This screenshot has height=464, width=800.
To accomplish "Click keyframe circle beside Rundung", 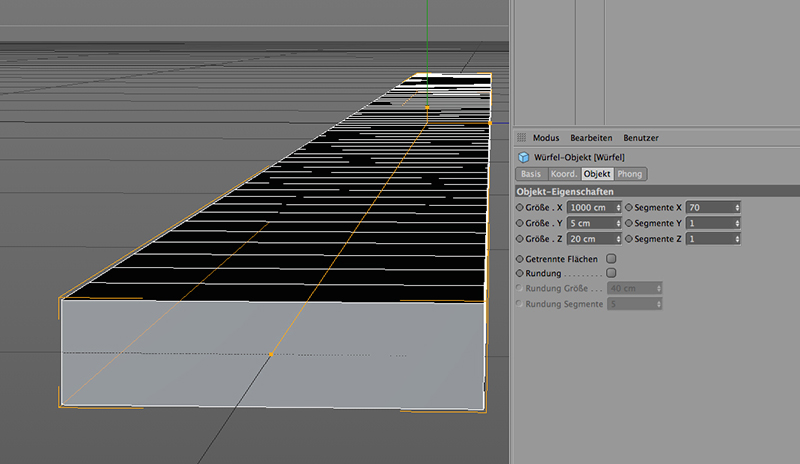I will pyautogui.click(x=519, y=272).
